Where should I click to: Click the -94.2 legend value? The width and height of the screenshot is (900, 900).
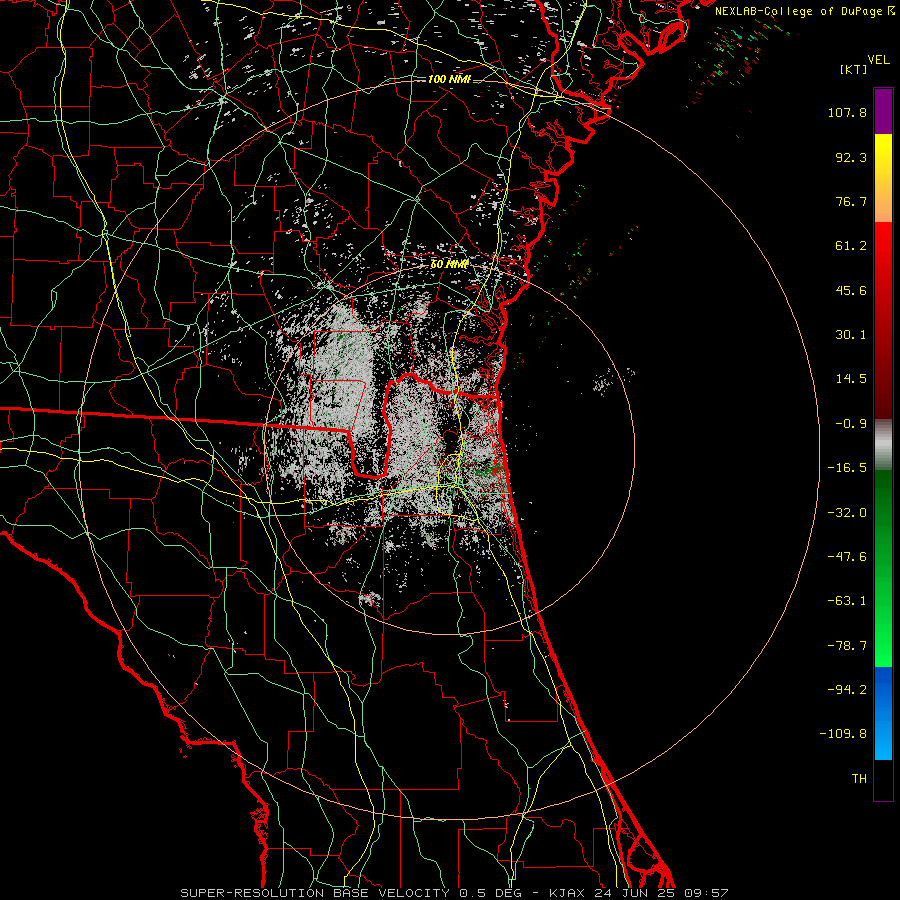click(x=847, y=690)
